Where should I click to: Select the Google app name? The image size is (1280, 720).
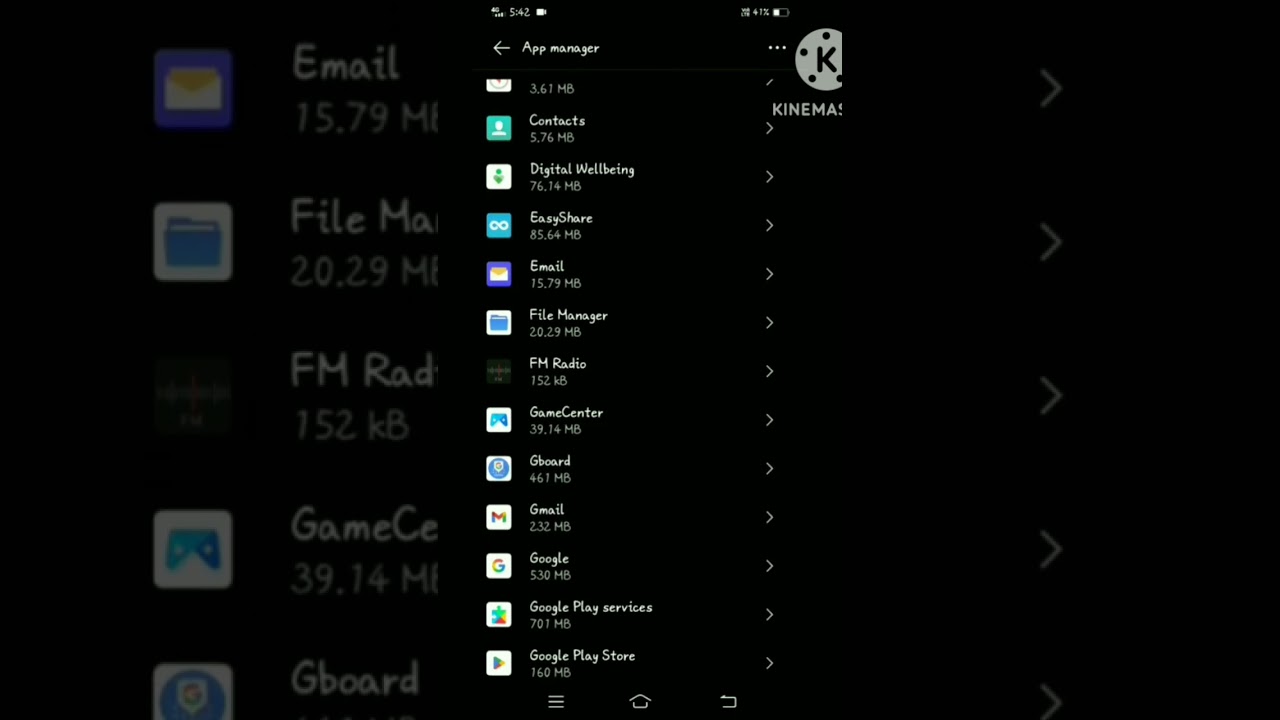549,558
